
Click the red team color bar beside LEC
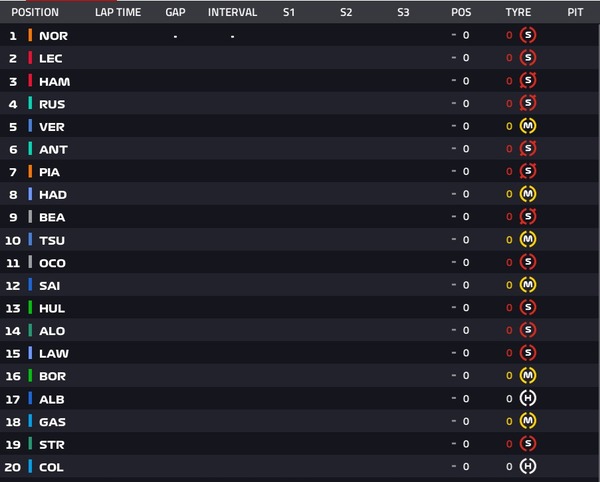(30, 58)
